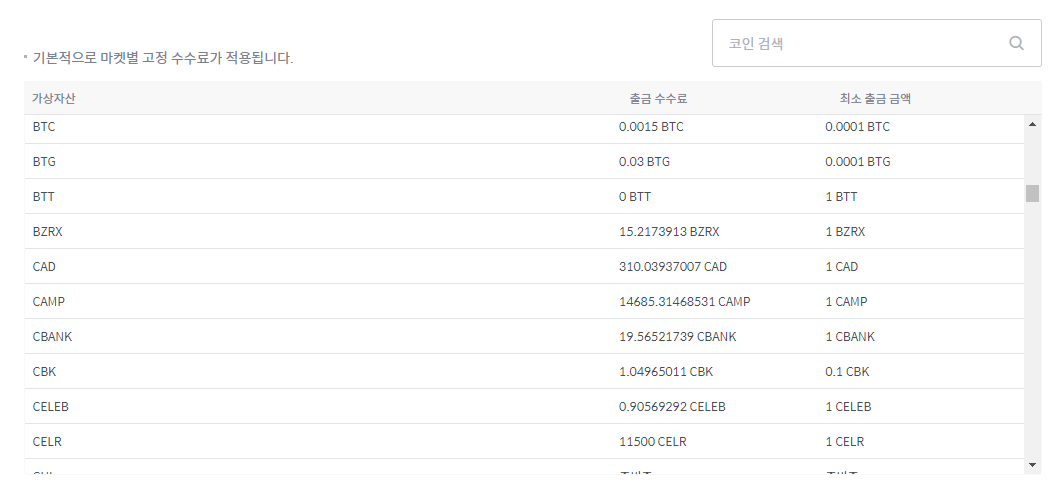The image size is (1064, 484).
Task: Click the 0 BTT withdrawal fee
Action: 635,197
